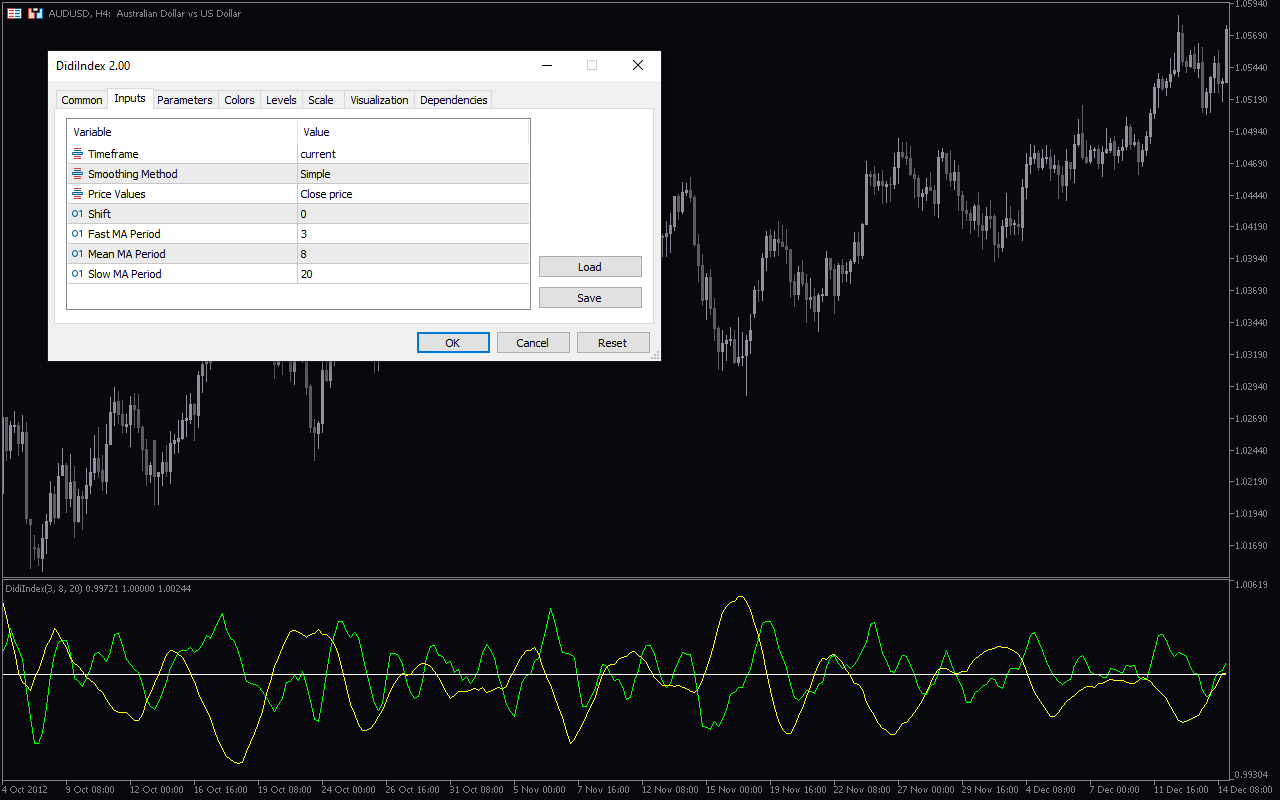Click the integer icon beside Slow MA Period
Viewport: 1280px width, 800px height.
78,274
